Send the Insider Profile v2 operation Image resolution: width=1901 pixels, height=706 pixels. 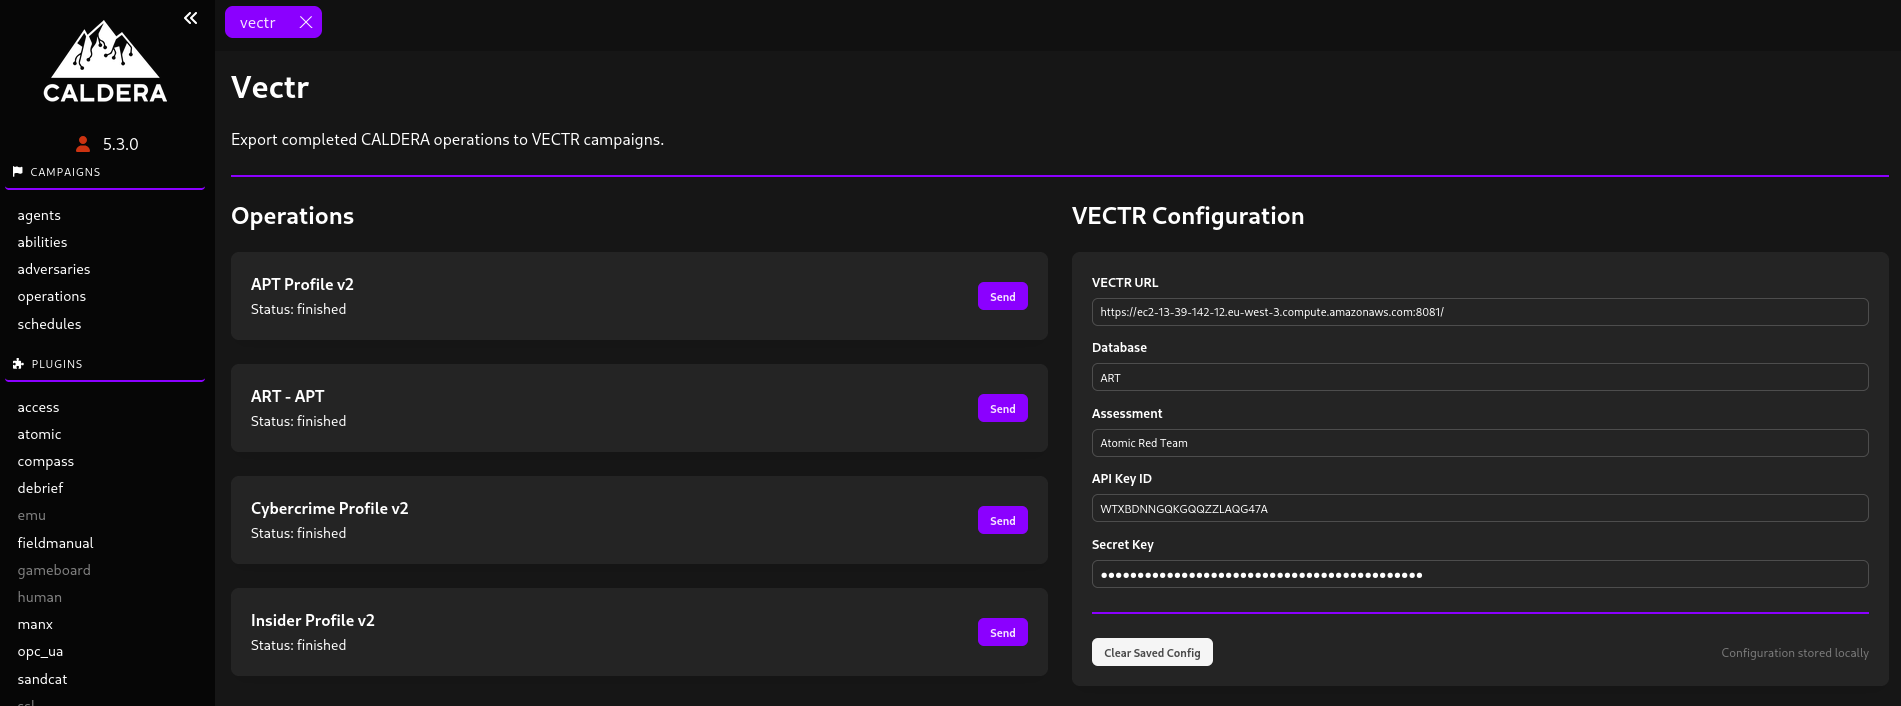click(x=1003, y=632)
